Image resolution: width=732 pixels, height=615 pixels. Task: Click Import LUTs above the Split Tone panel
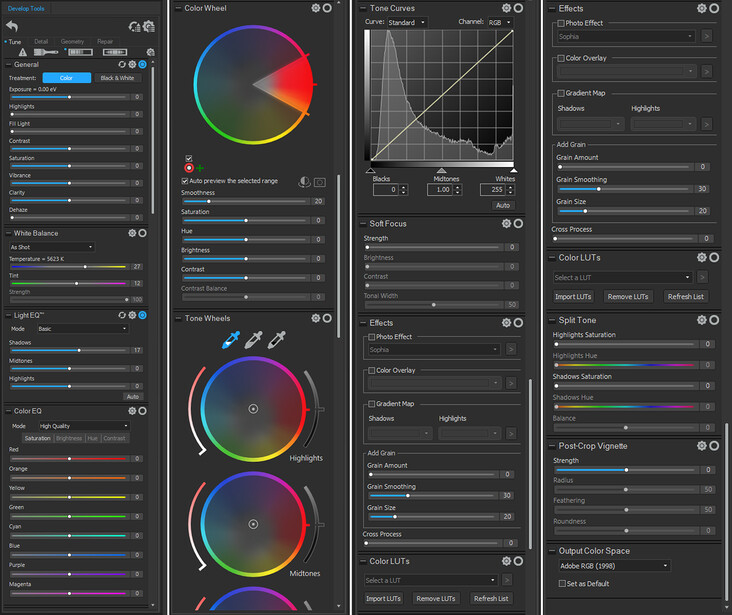pos(573,297)
